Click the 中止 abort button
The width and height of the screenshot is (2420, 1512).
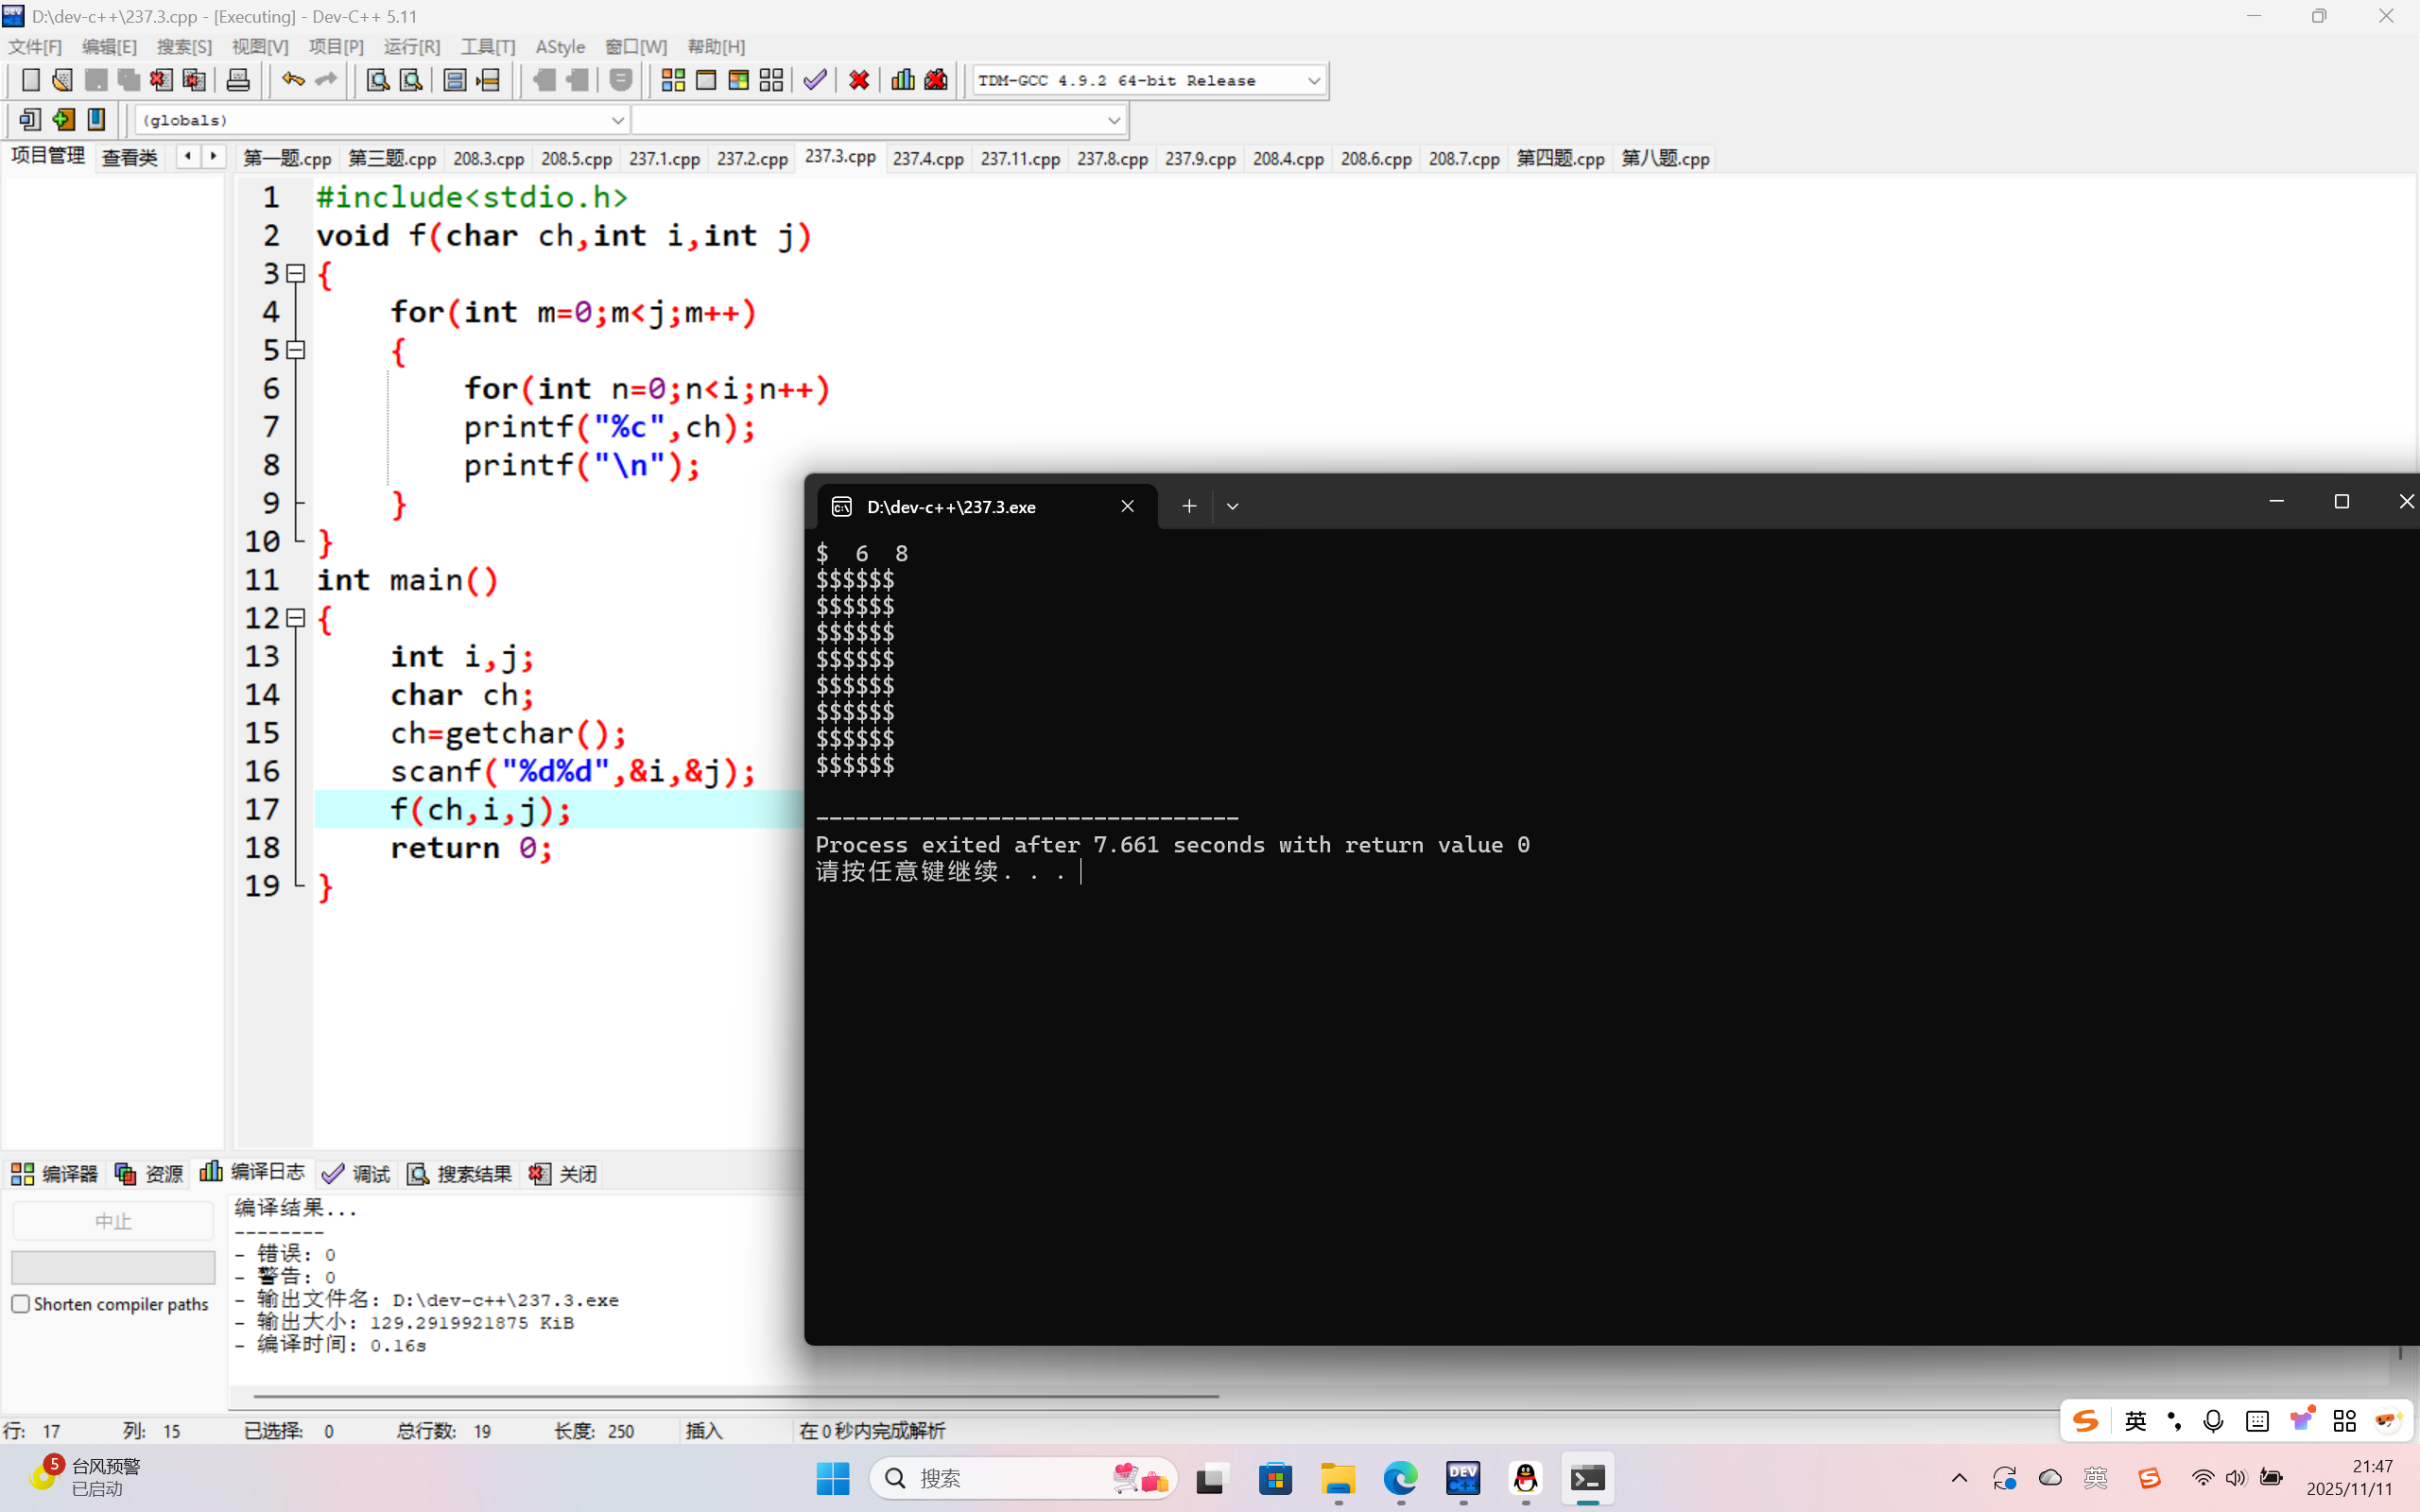pos(113,1221)
